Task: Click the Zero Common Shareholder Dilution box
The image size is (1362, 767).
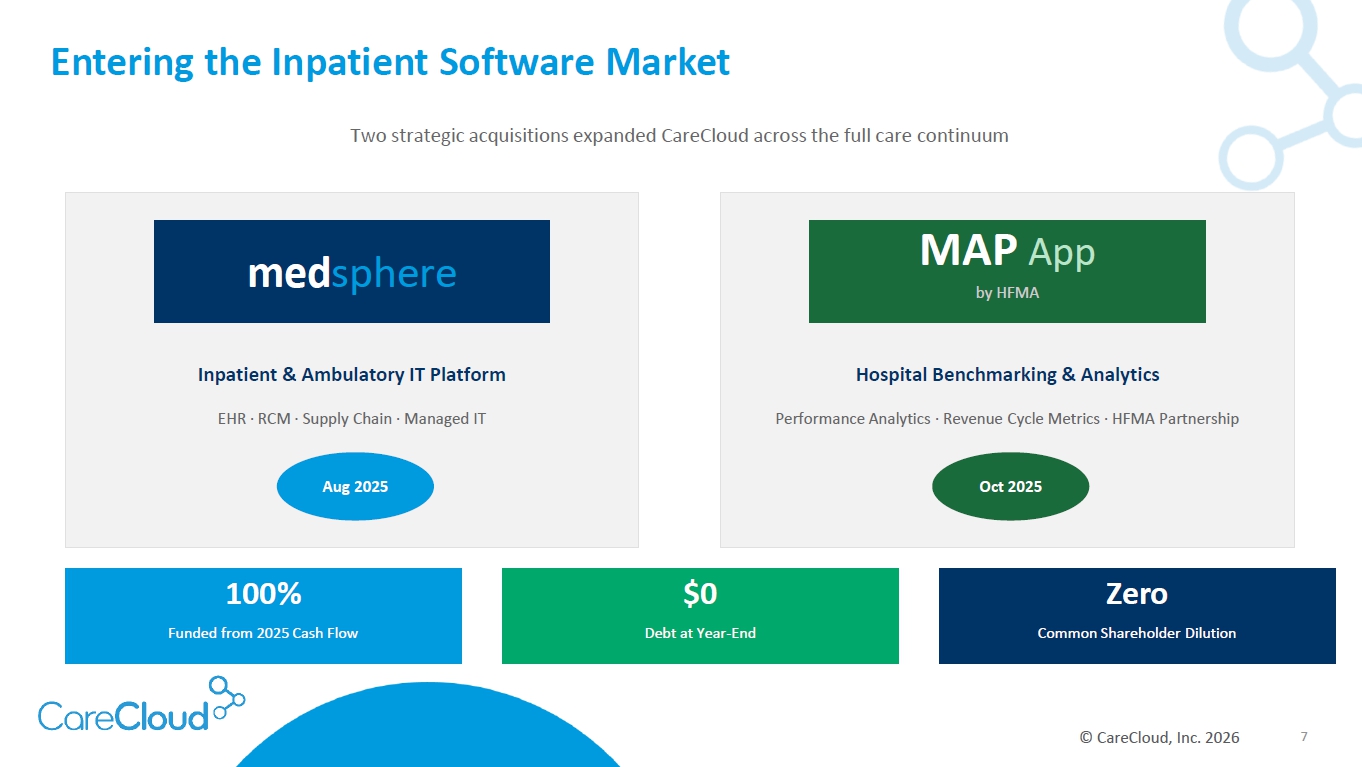Action: tap(1137, 615)
